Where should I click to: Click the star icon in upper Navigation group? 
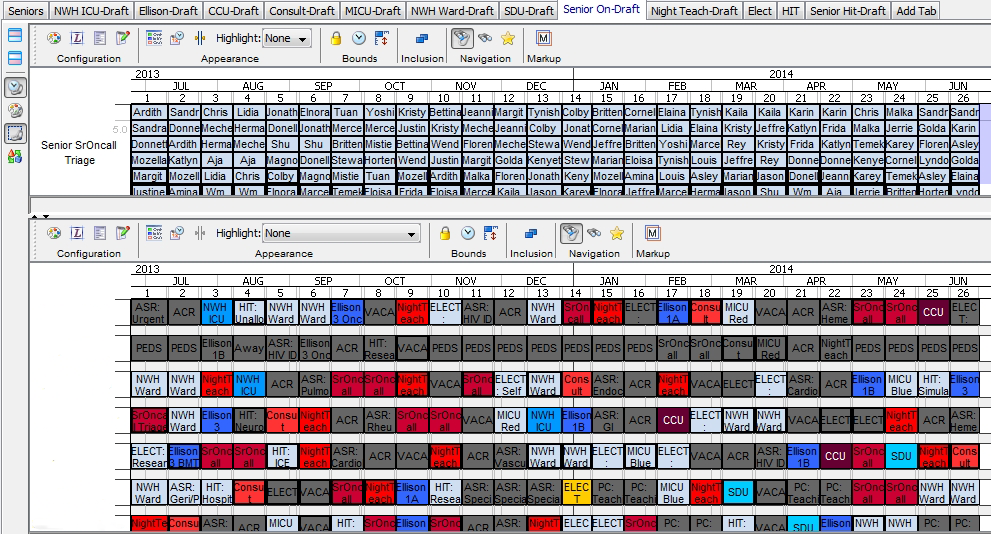tap(508, 38)
